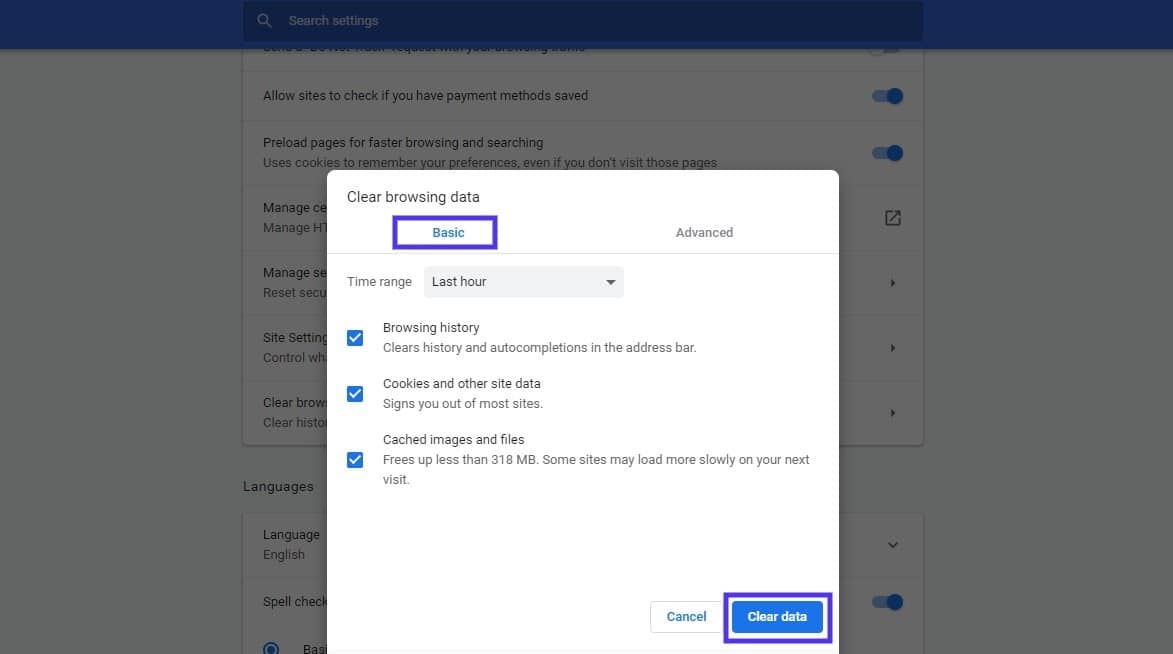Open the Time range combo box
This screenshot has height=654, width=1173.
(522, 282)
